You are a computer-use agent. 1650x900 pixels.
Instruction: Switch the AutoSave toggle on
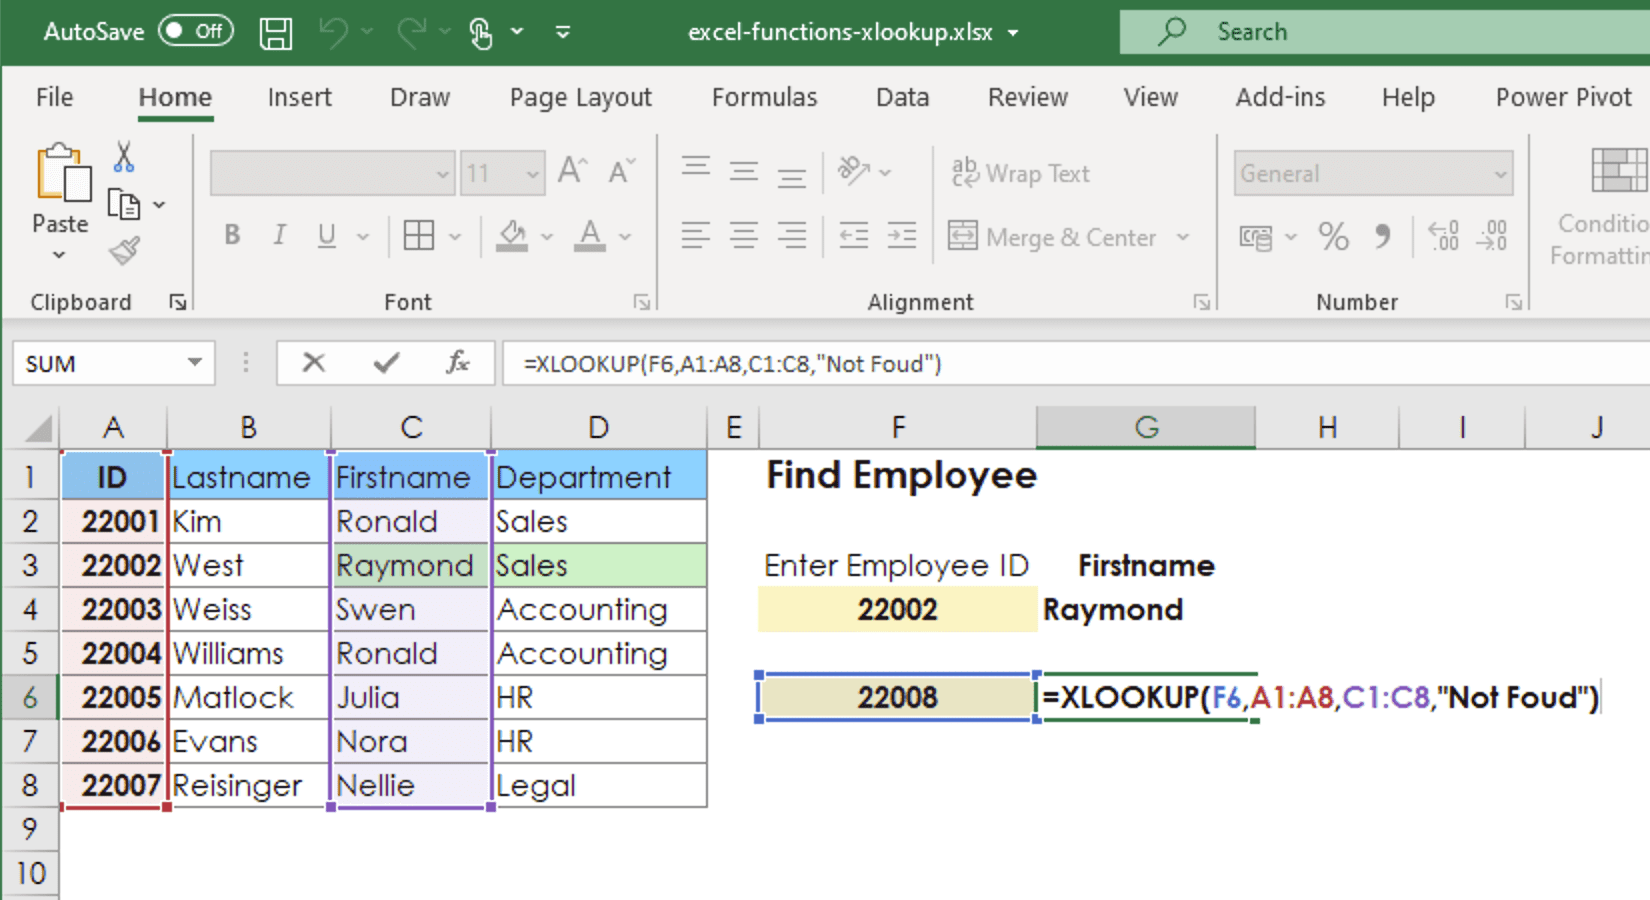tap(196, 31)
